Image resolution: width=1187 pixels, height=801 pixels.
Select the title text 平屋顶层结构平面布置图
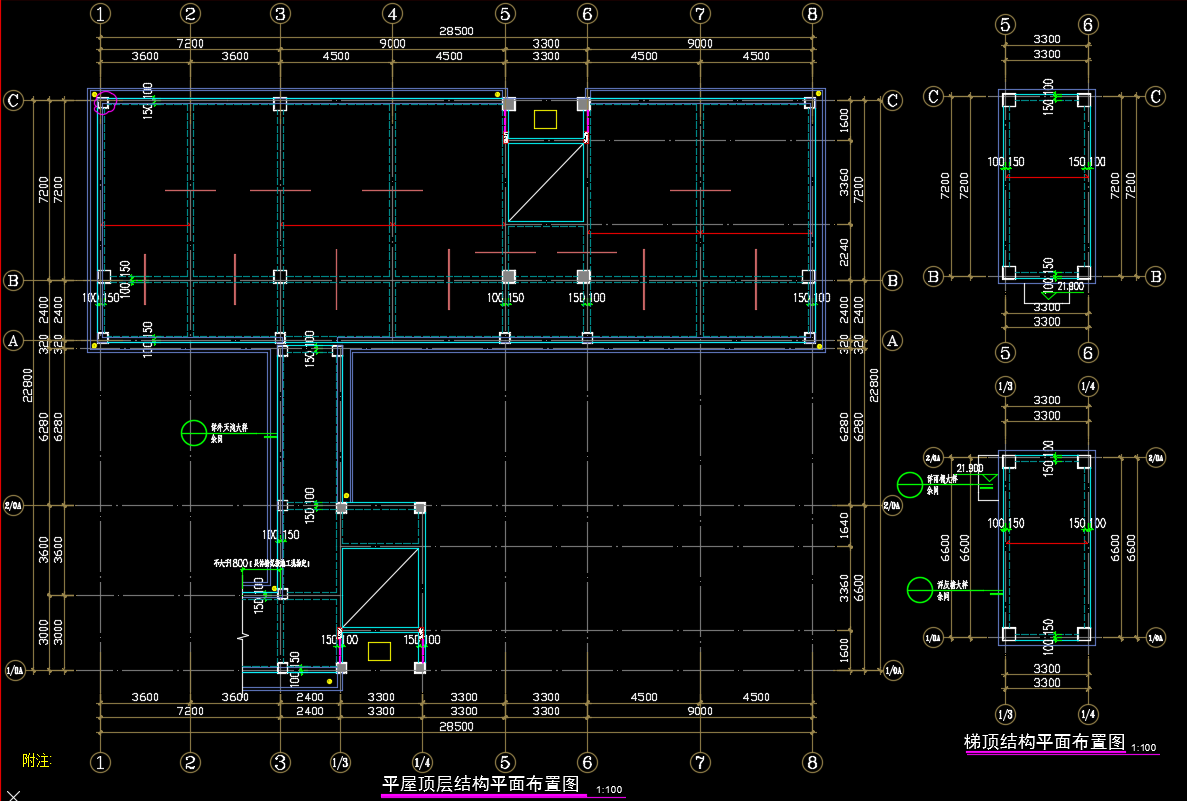481,784
